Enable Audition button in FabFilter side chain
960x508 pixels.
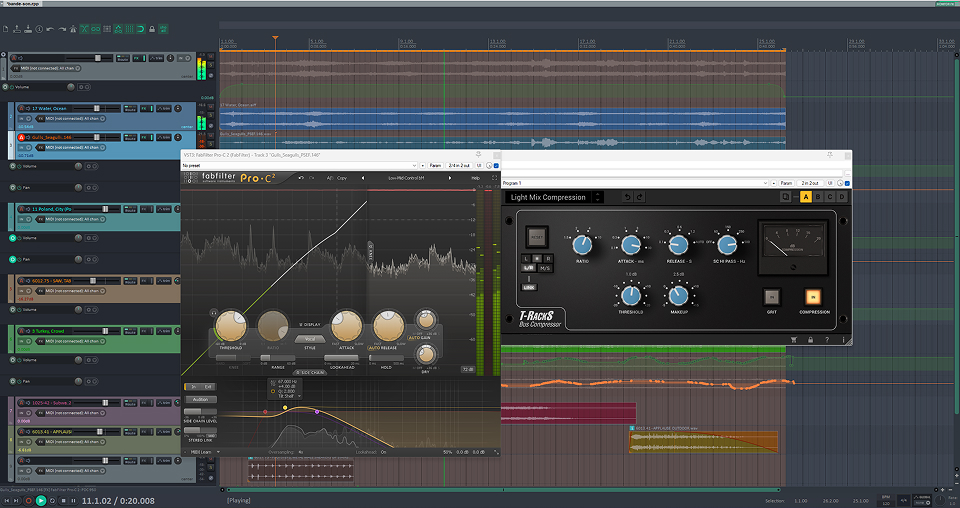pyautogui.click(x=200, y=400)
